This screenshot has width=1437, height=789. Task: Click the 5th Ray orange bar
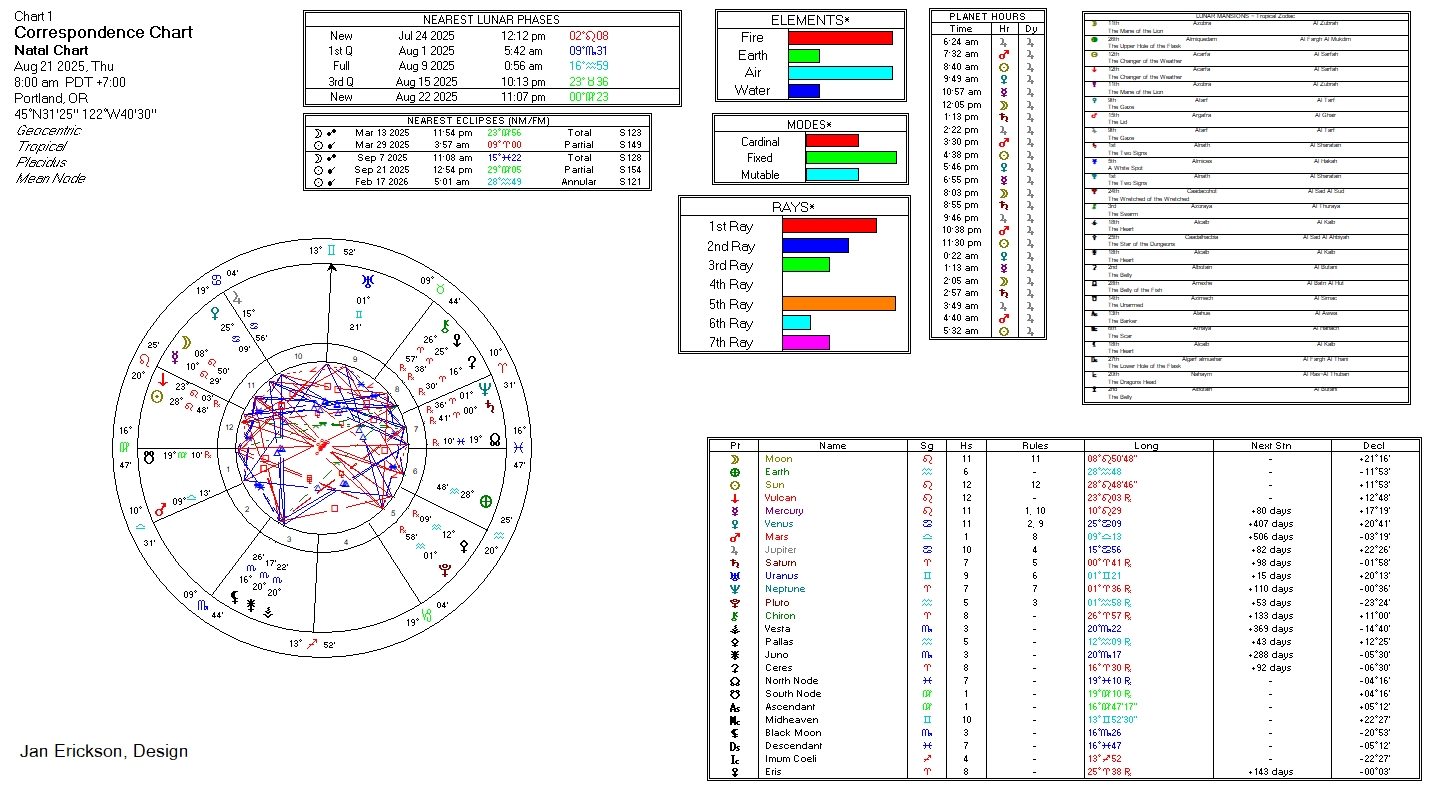(x=838, y=304)
